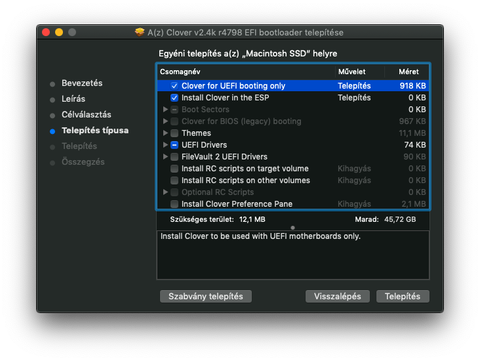Image resolution: width=480 pixels, height=361 pixels.
Task: Start install with bottom Telepítés button
Action: [x=402, y=296]
